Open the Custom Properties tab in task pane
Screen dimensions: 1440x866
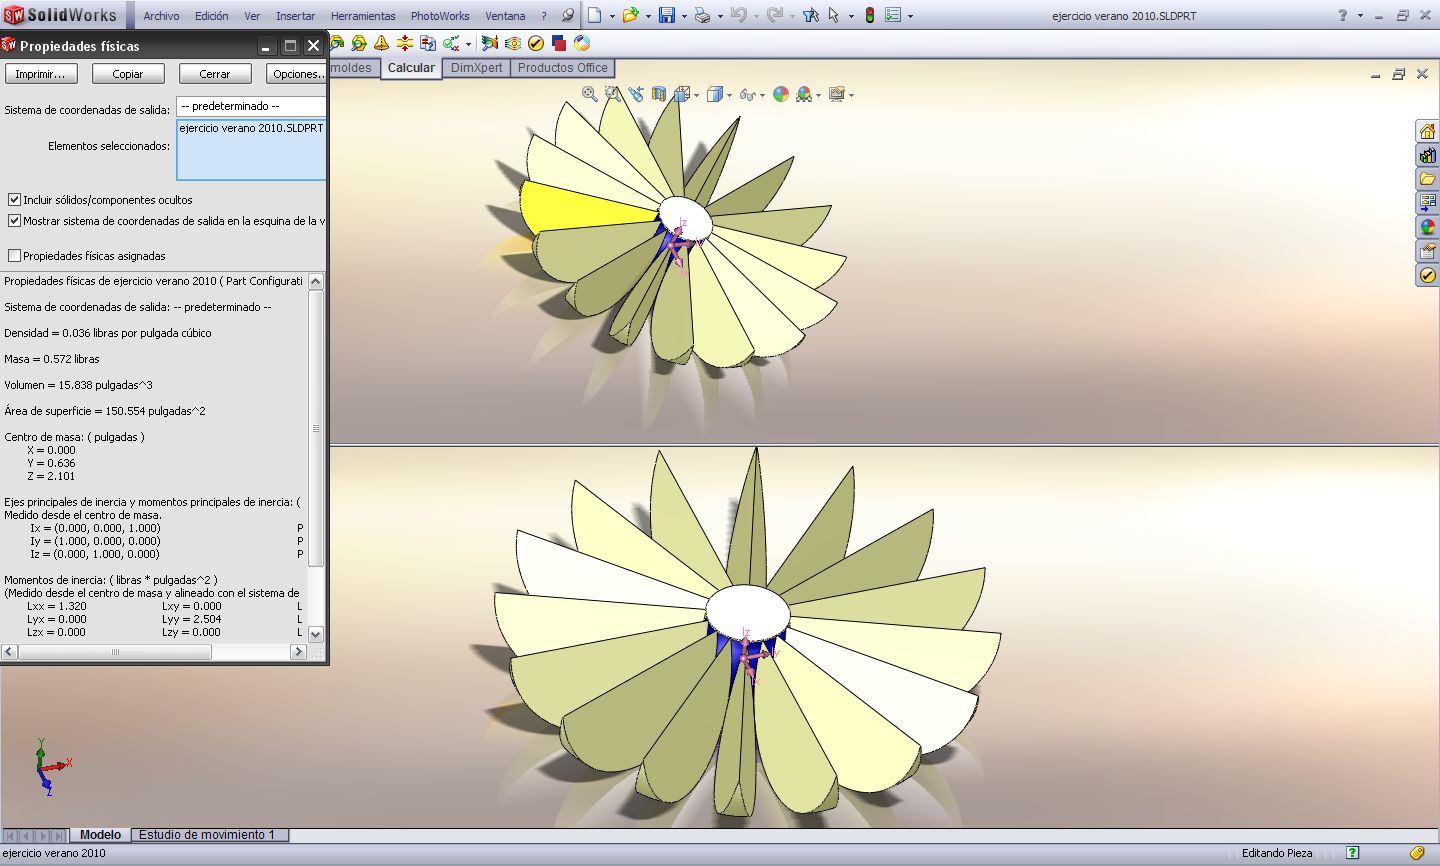[x=1428, y=251]
